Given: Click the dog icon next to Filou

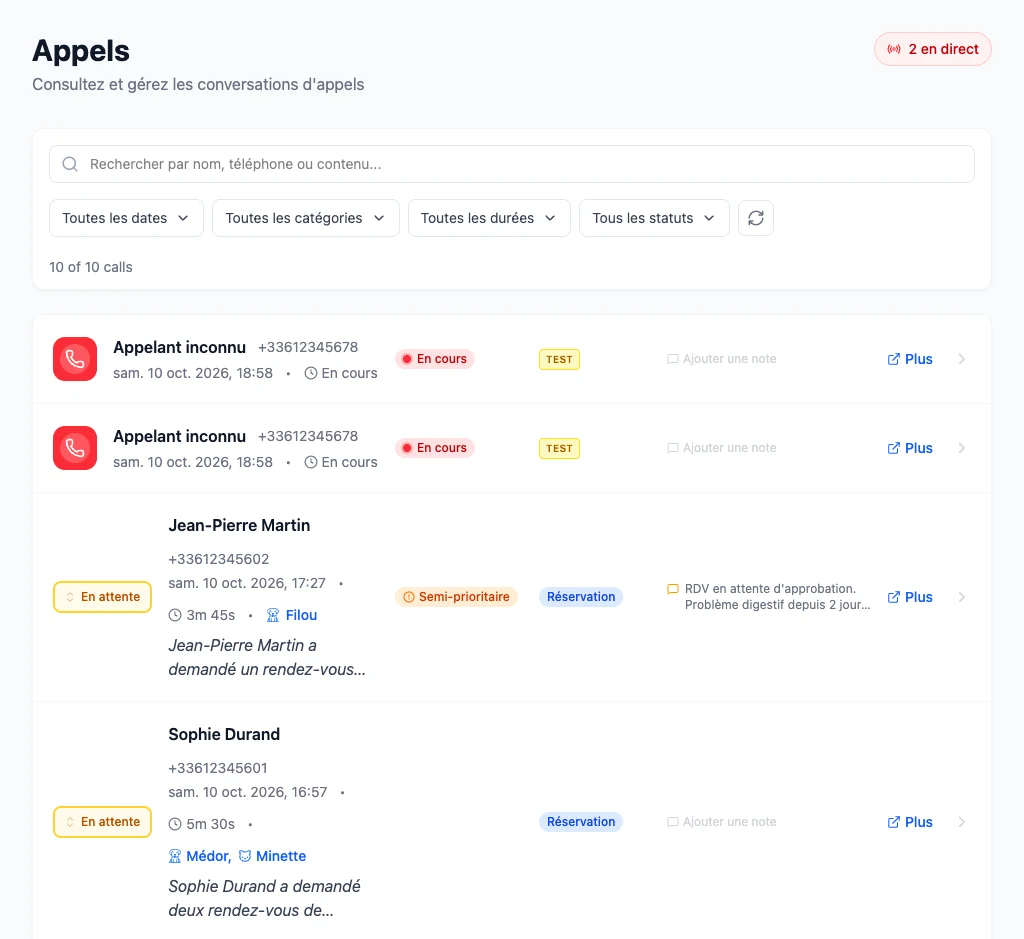Looking at the screenshot, I should click(x=273, y=615).
